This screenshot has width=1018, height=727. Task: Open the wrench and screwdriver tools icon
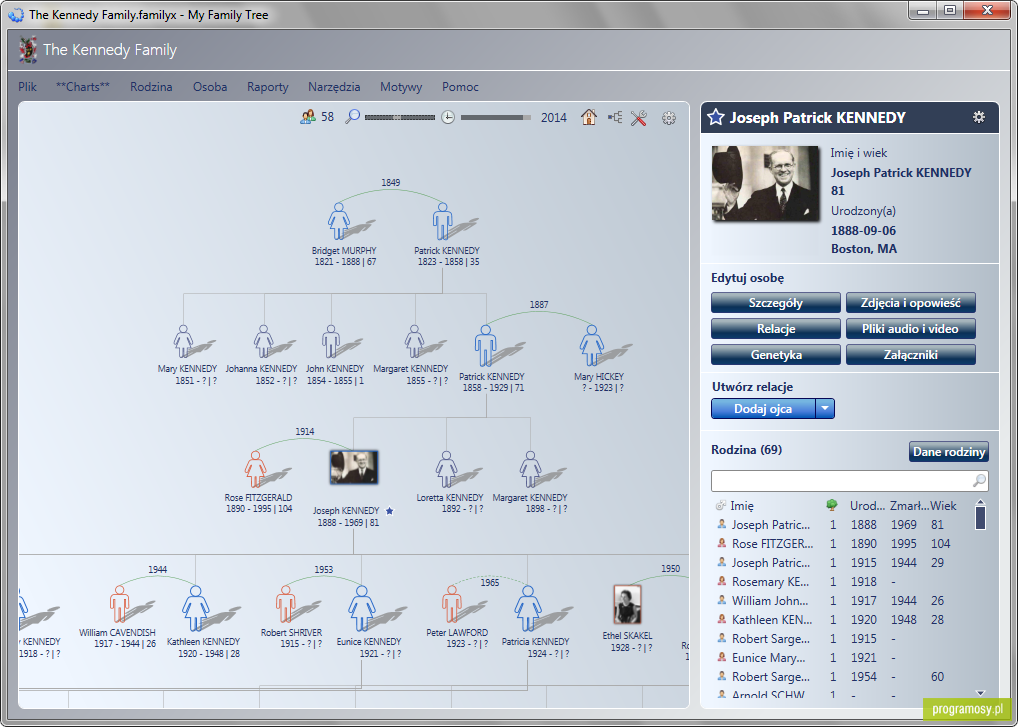639,117
